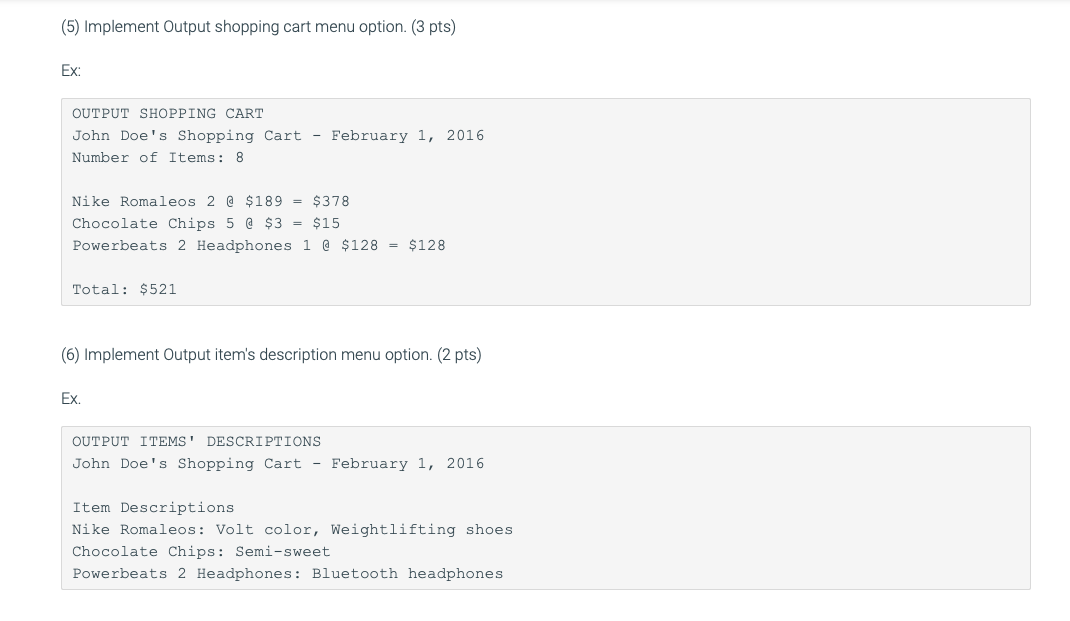
Task: Click the shopping cart date line in first block
Action: pos(278,136)
